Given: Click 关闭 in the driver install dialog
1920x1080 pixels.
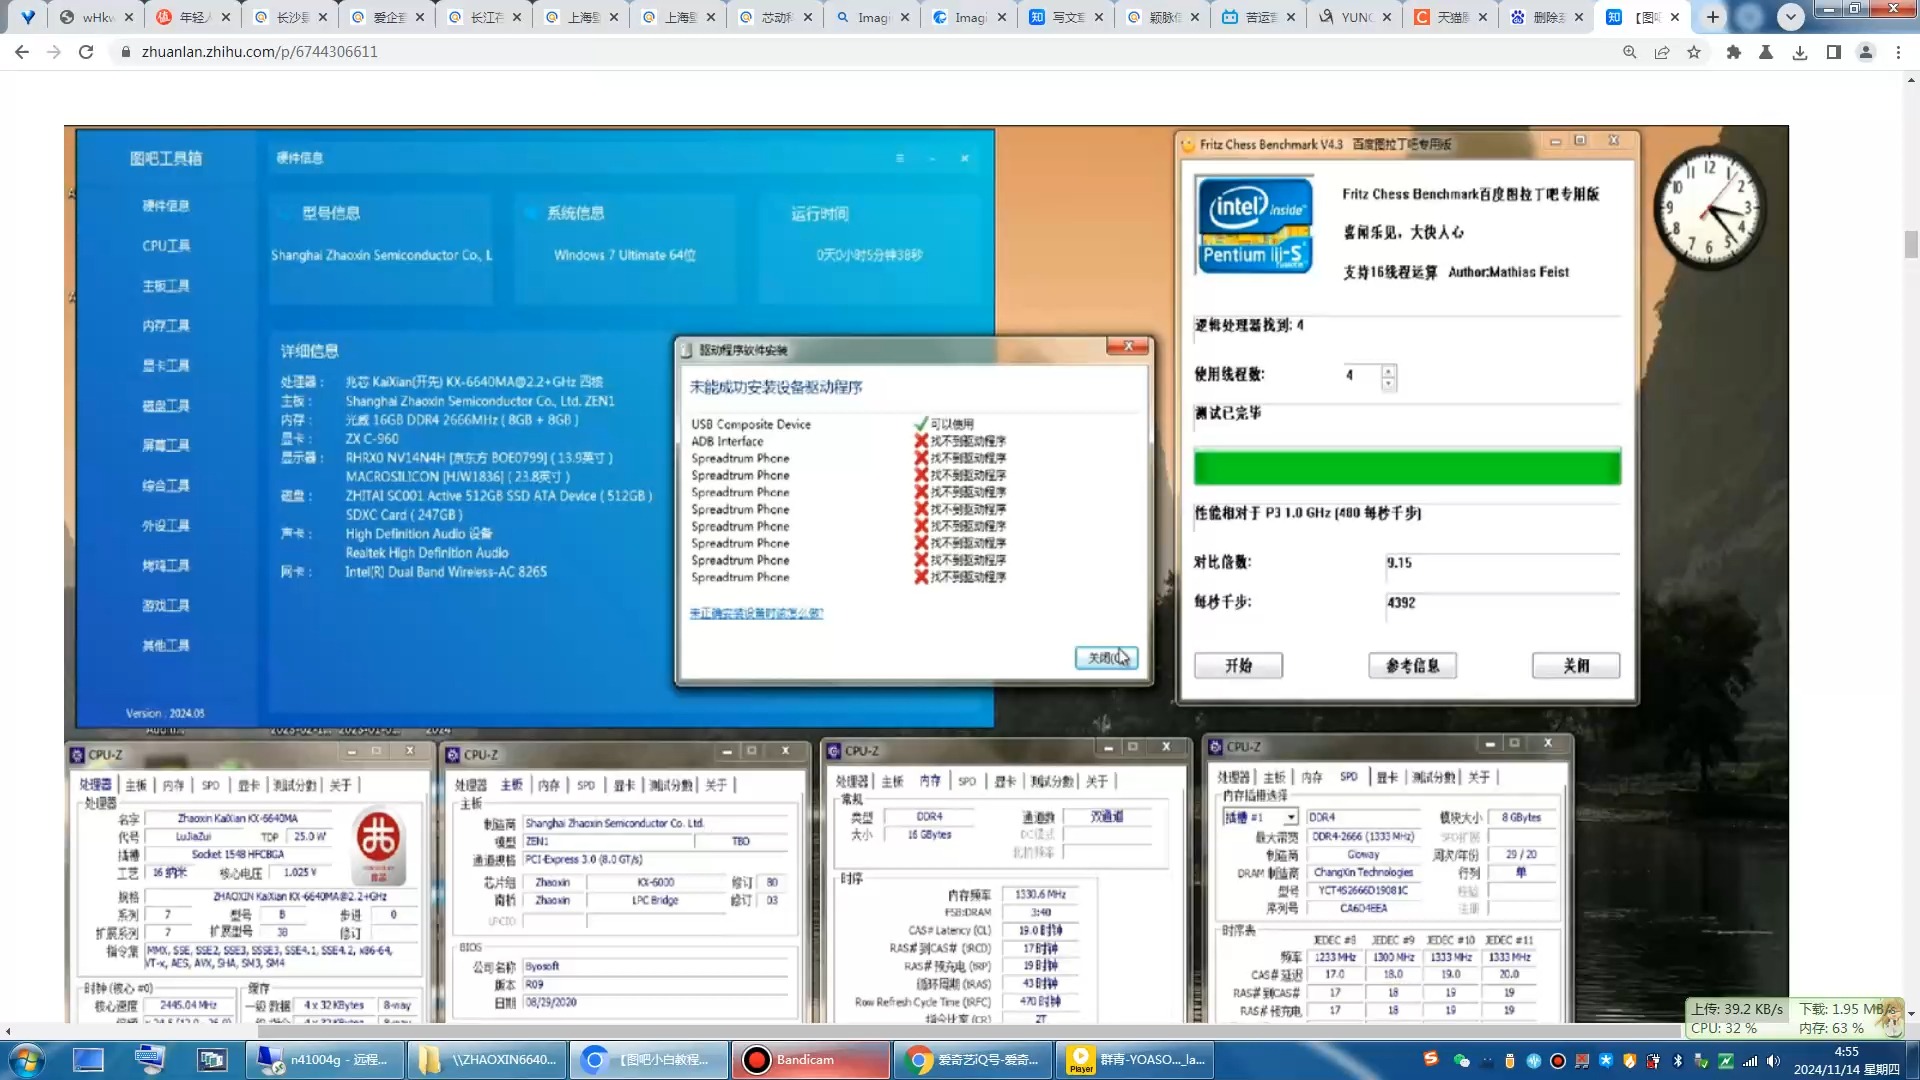Looking at the screenshot, I should (x=1106, y=658).
